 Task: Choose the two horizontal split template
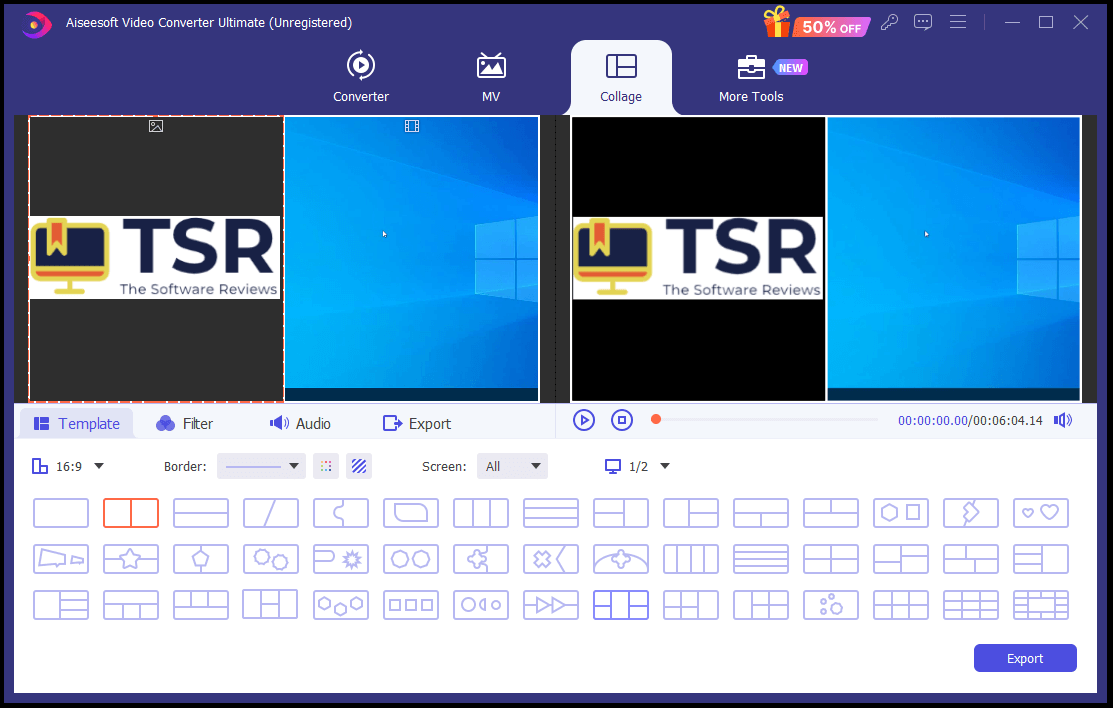(x=201, y=513)
